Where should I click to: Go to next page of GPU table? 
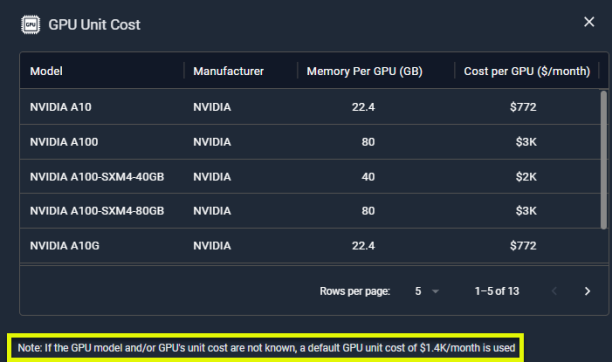point(587,291)
